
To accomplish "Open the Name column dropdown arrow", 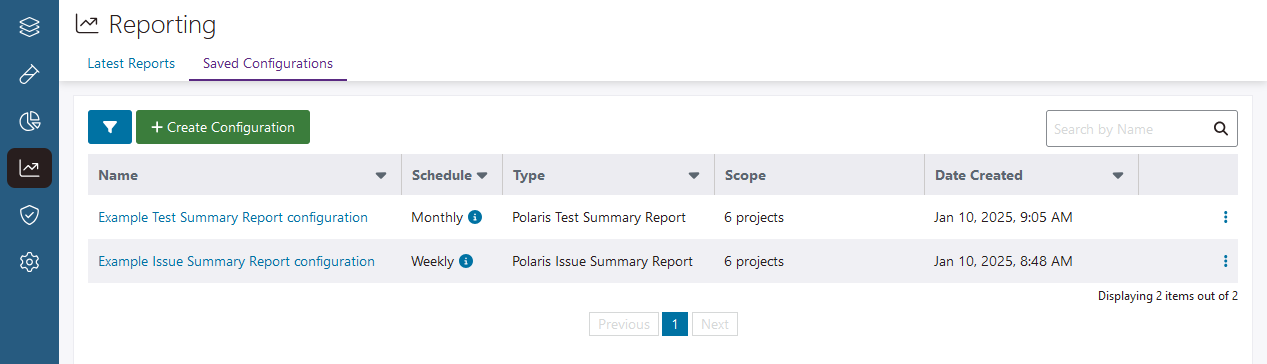I will [x=380, y=176].
